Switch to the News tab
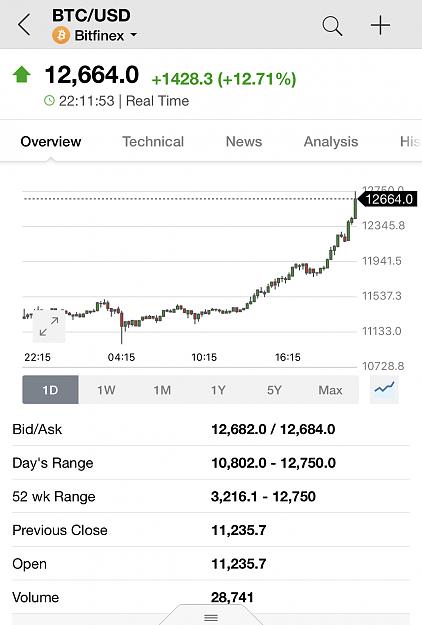This screenshot has height=625, width=422. (x=244, y=142)
